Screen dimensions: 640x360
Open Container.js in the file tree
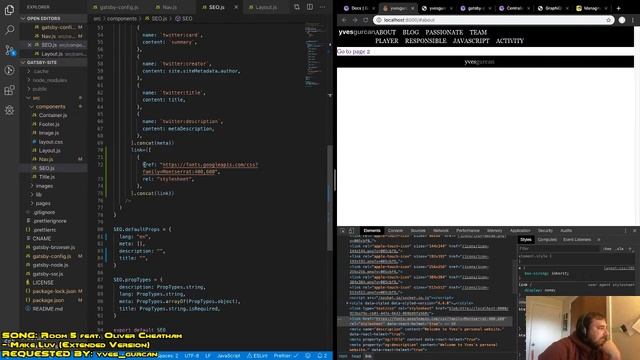coord(53,116)
